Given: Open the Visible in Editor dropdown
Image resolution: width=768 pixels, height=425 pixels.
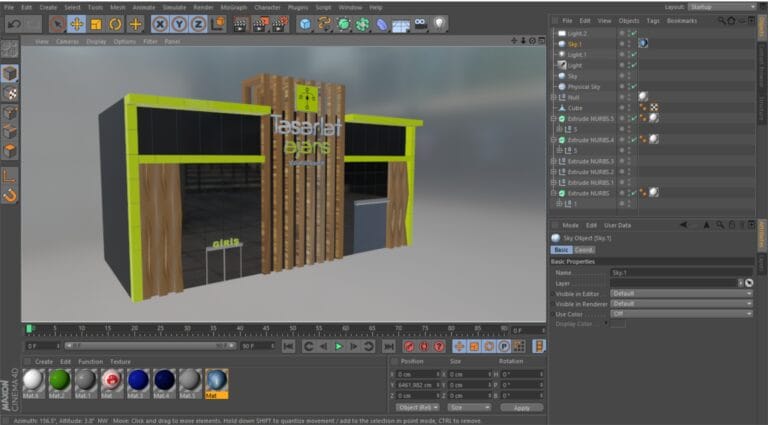Looking at the screenshot, I should pyautogui.click(x=681, y=293).
